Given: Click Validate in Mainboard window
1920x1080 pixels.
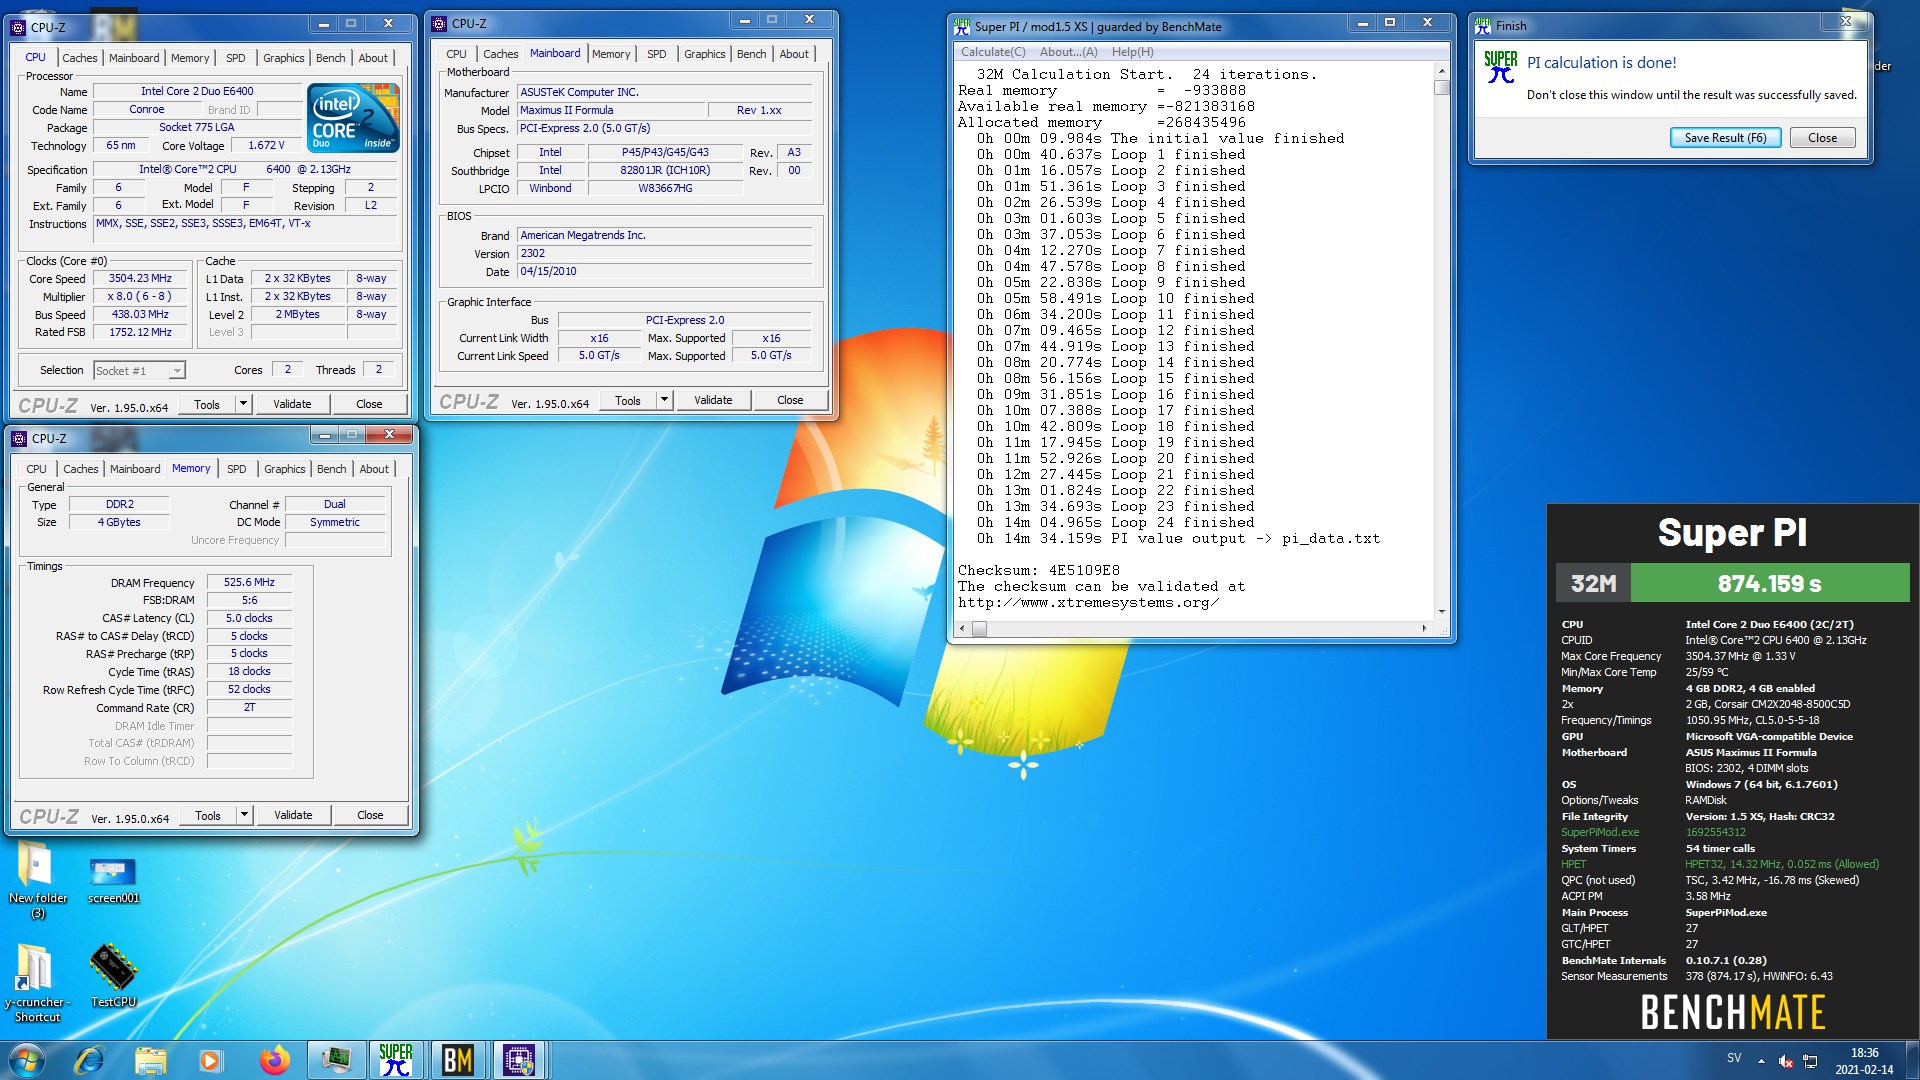Looking at the screenshot, I should coord(713,400).
